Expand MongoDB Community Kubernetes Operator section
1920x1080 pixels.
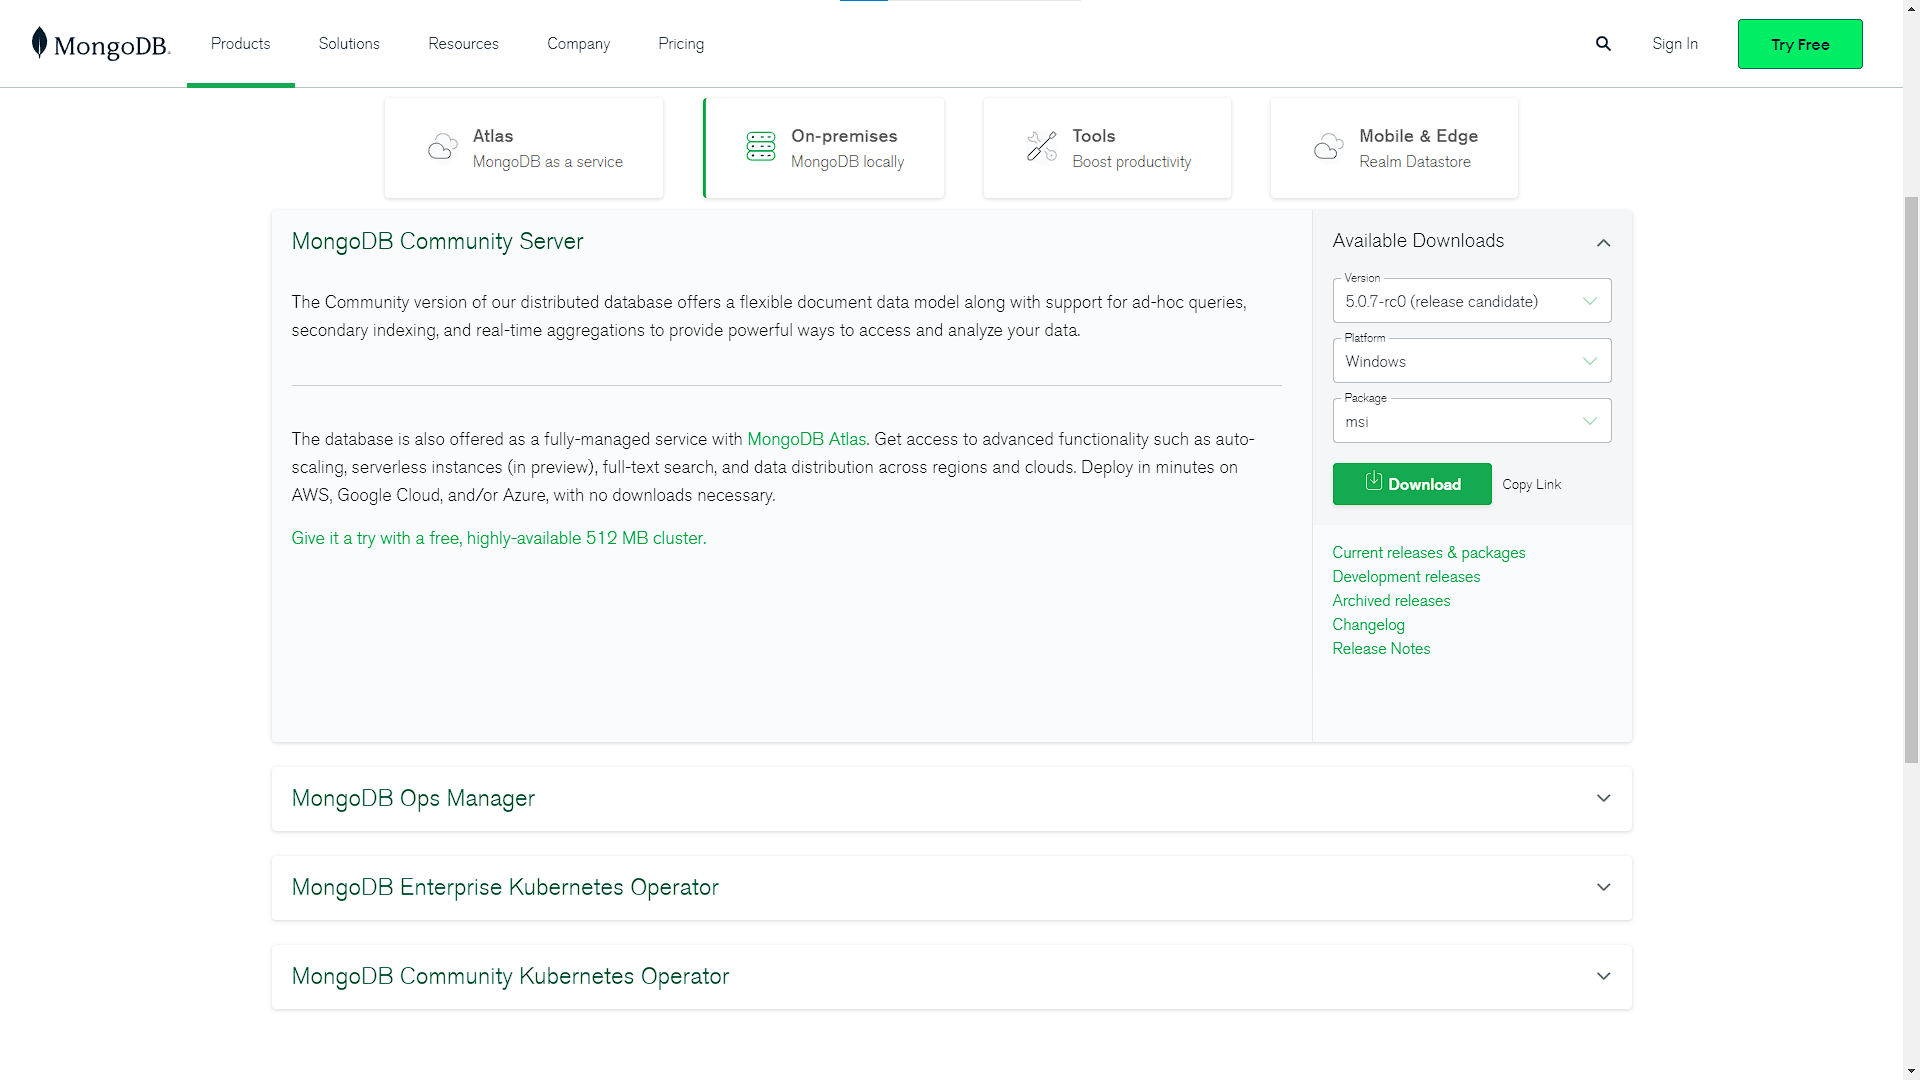click(x=1603, y=976)
